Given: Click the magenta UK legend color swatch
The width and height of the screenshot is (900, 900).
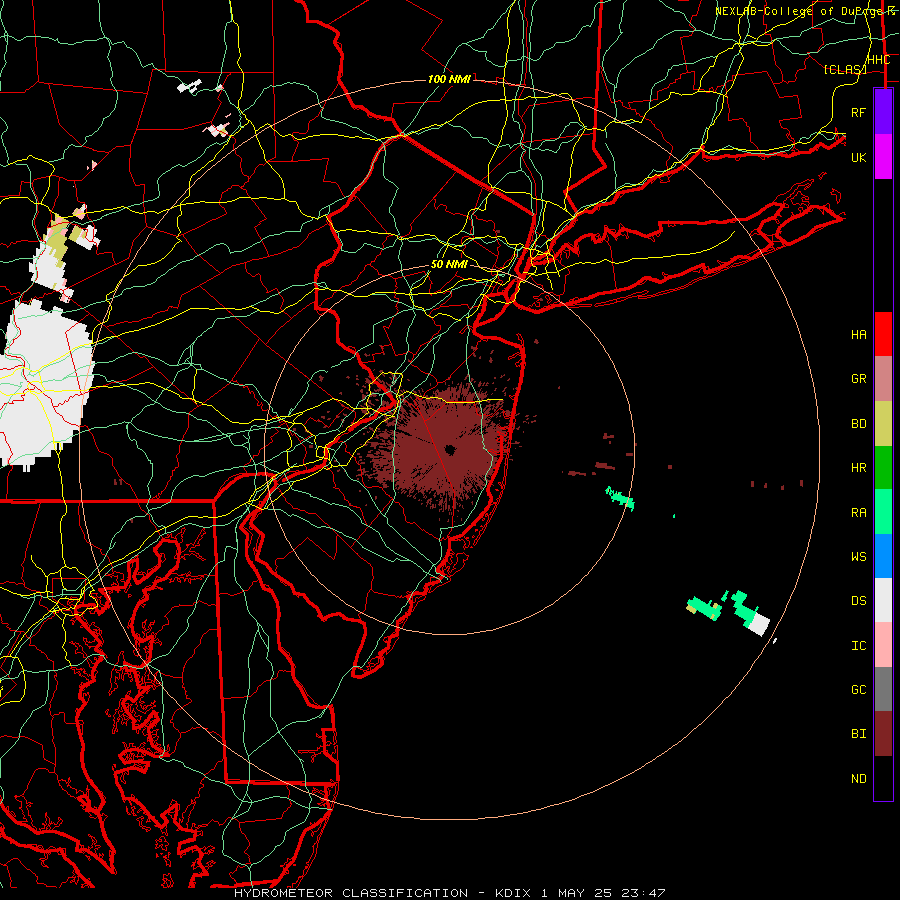Looking at the screenshot, I should click(883, 157).
